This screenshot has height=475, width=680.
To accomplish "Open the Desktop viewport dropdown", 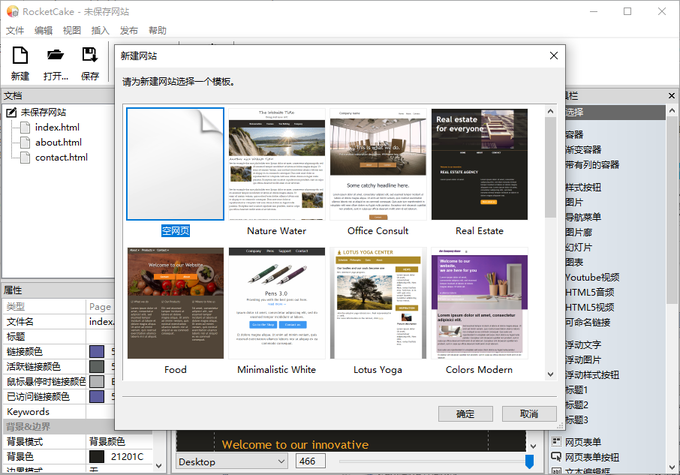I will coord(233,462).
